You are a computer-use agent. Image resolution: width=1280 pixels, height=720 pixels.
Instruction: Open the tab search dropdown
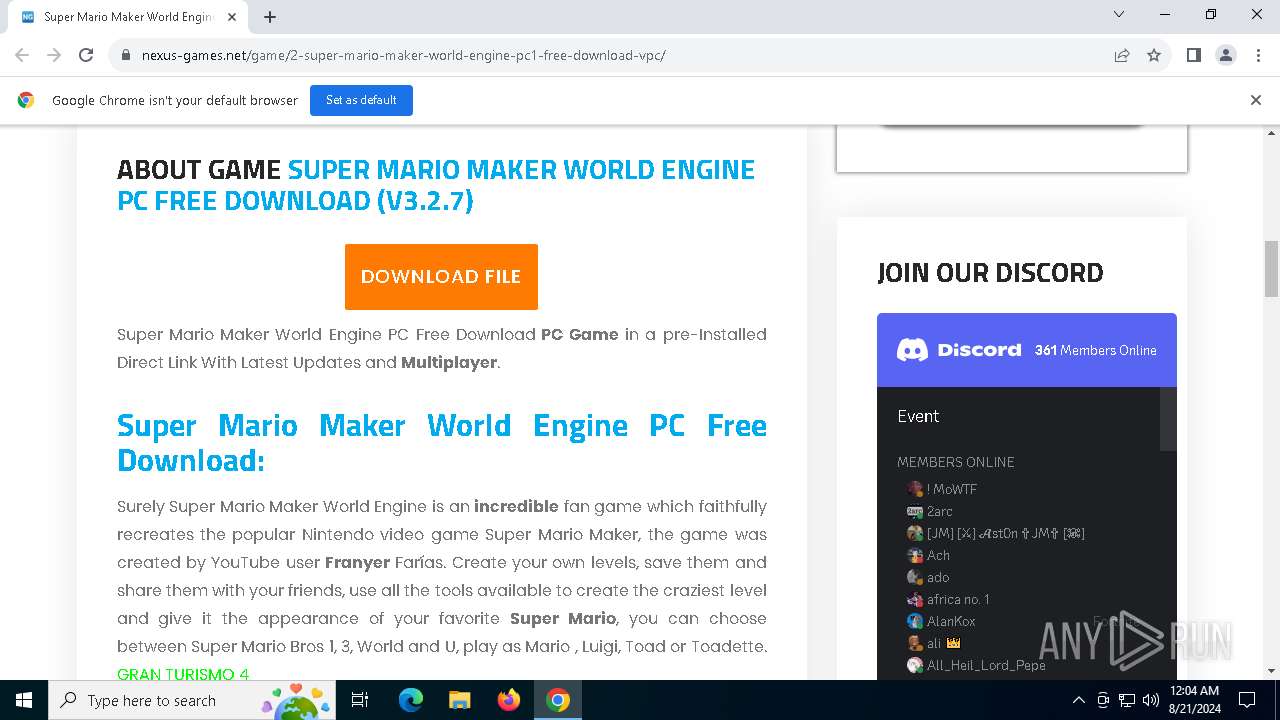point(1119,14)
